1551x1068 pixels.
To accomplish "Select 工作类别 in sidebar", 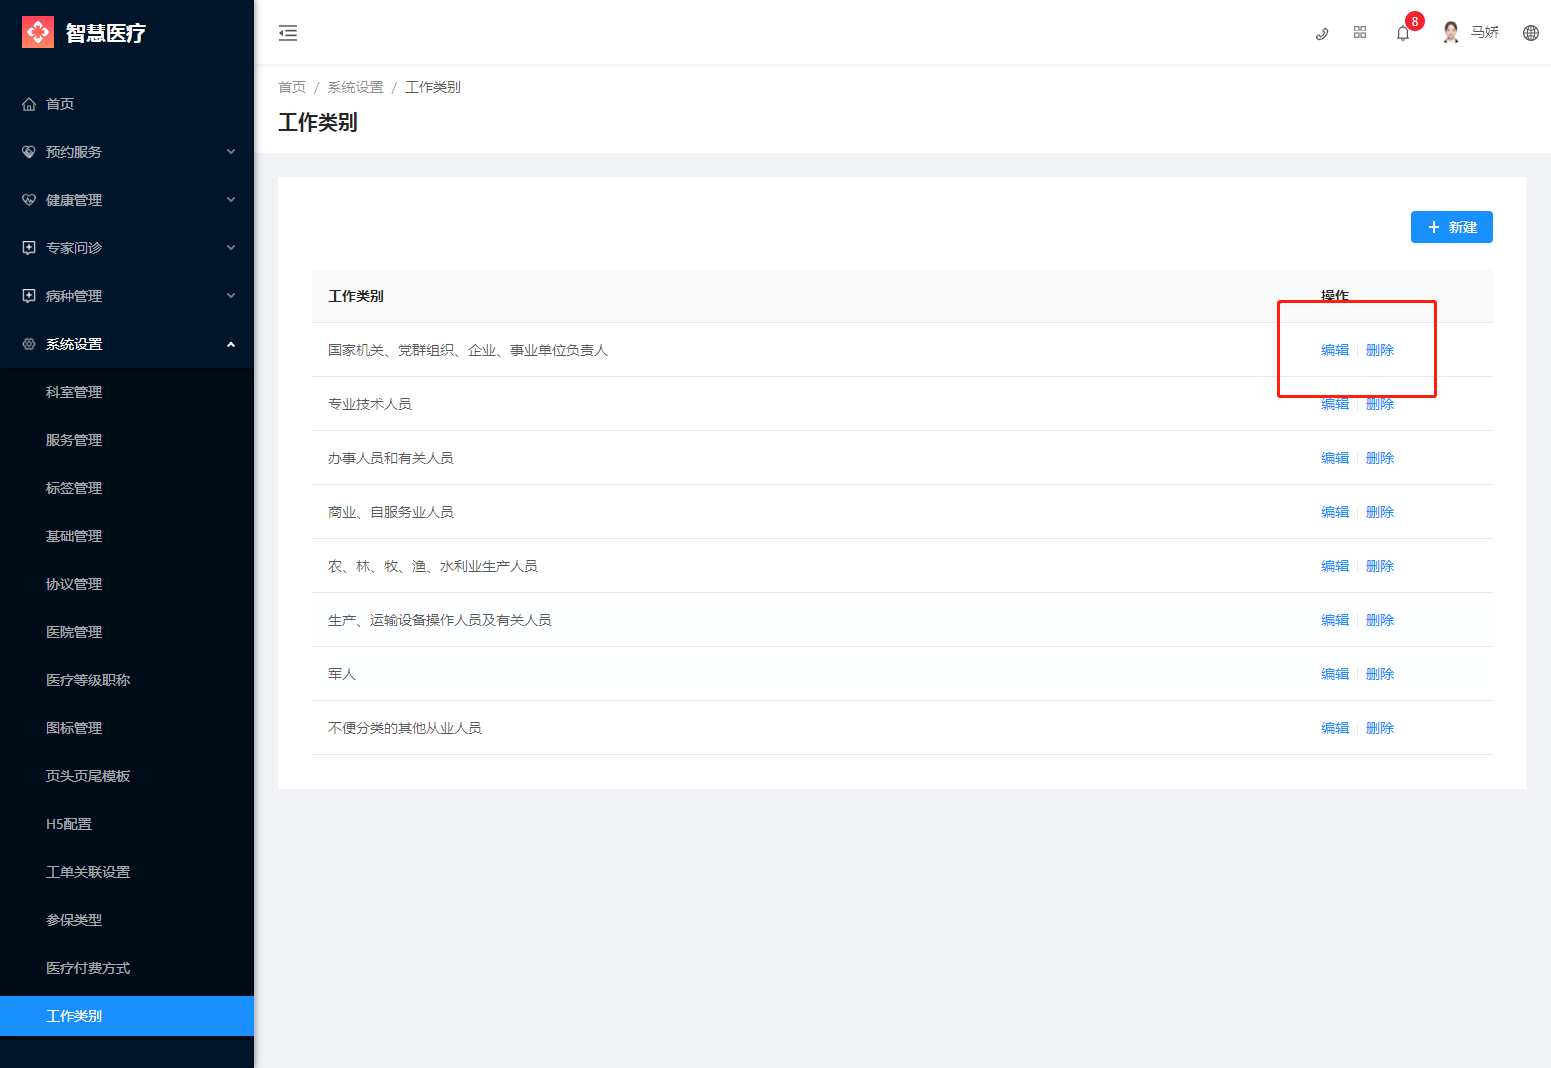I will [x=127, y=1016].
